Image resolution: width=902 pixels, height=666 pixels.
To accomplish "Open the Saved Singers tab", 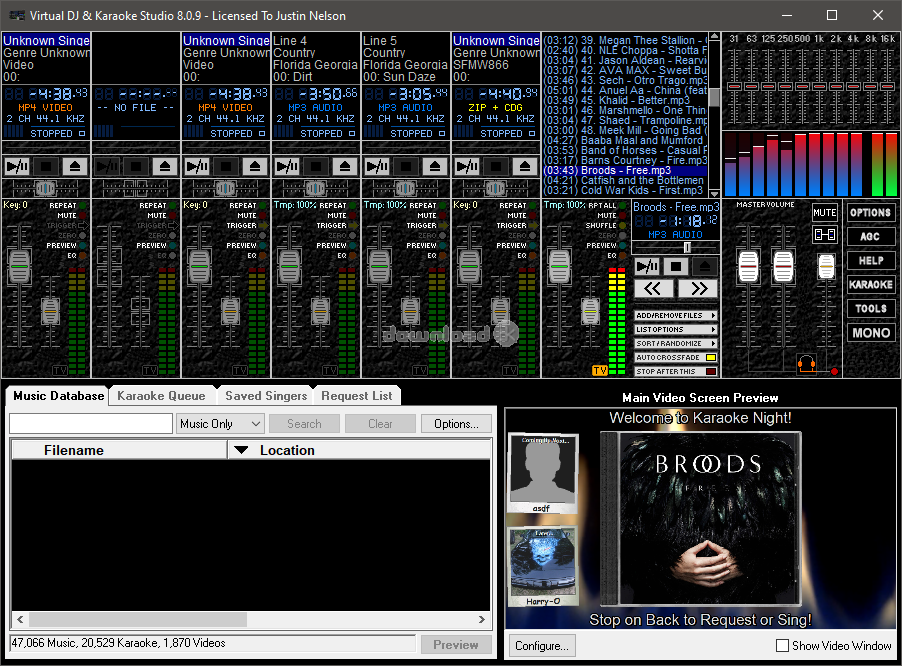I will pos(264,395).
